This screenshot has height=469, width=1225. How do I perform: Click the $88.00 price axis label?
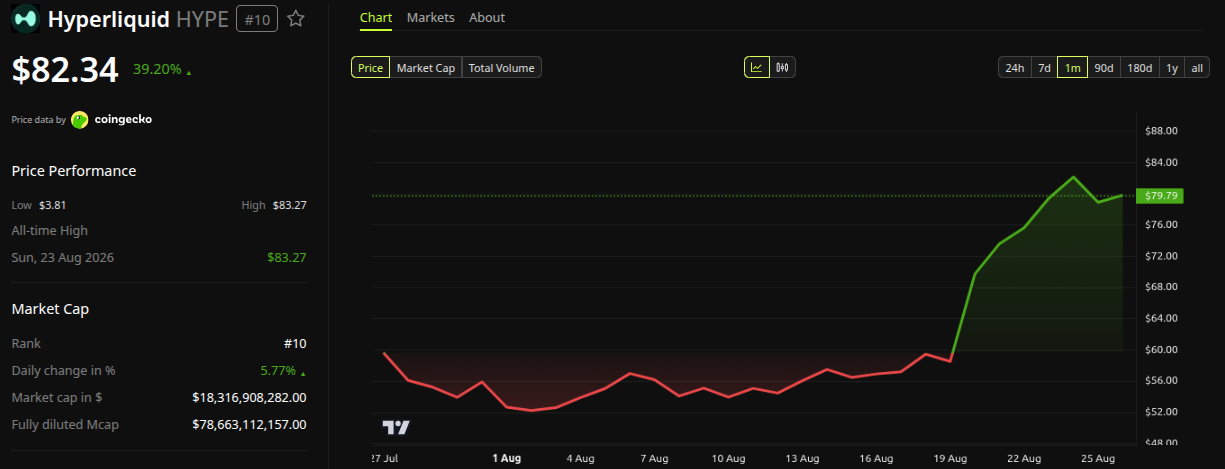tap(1164, 131)
